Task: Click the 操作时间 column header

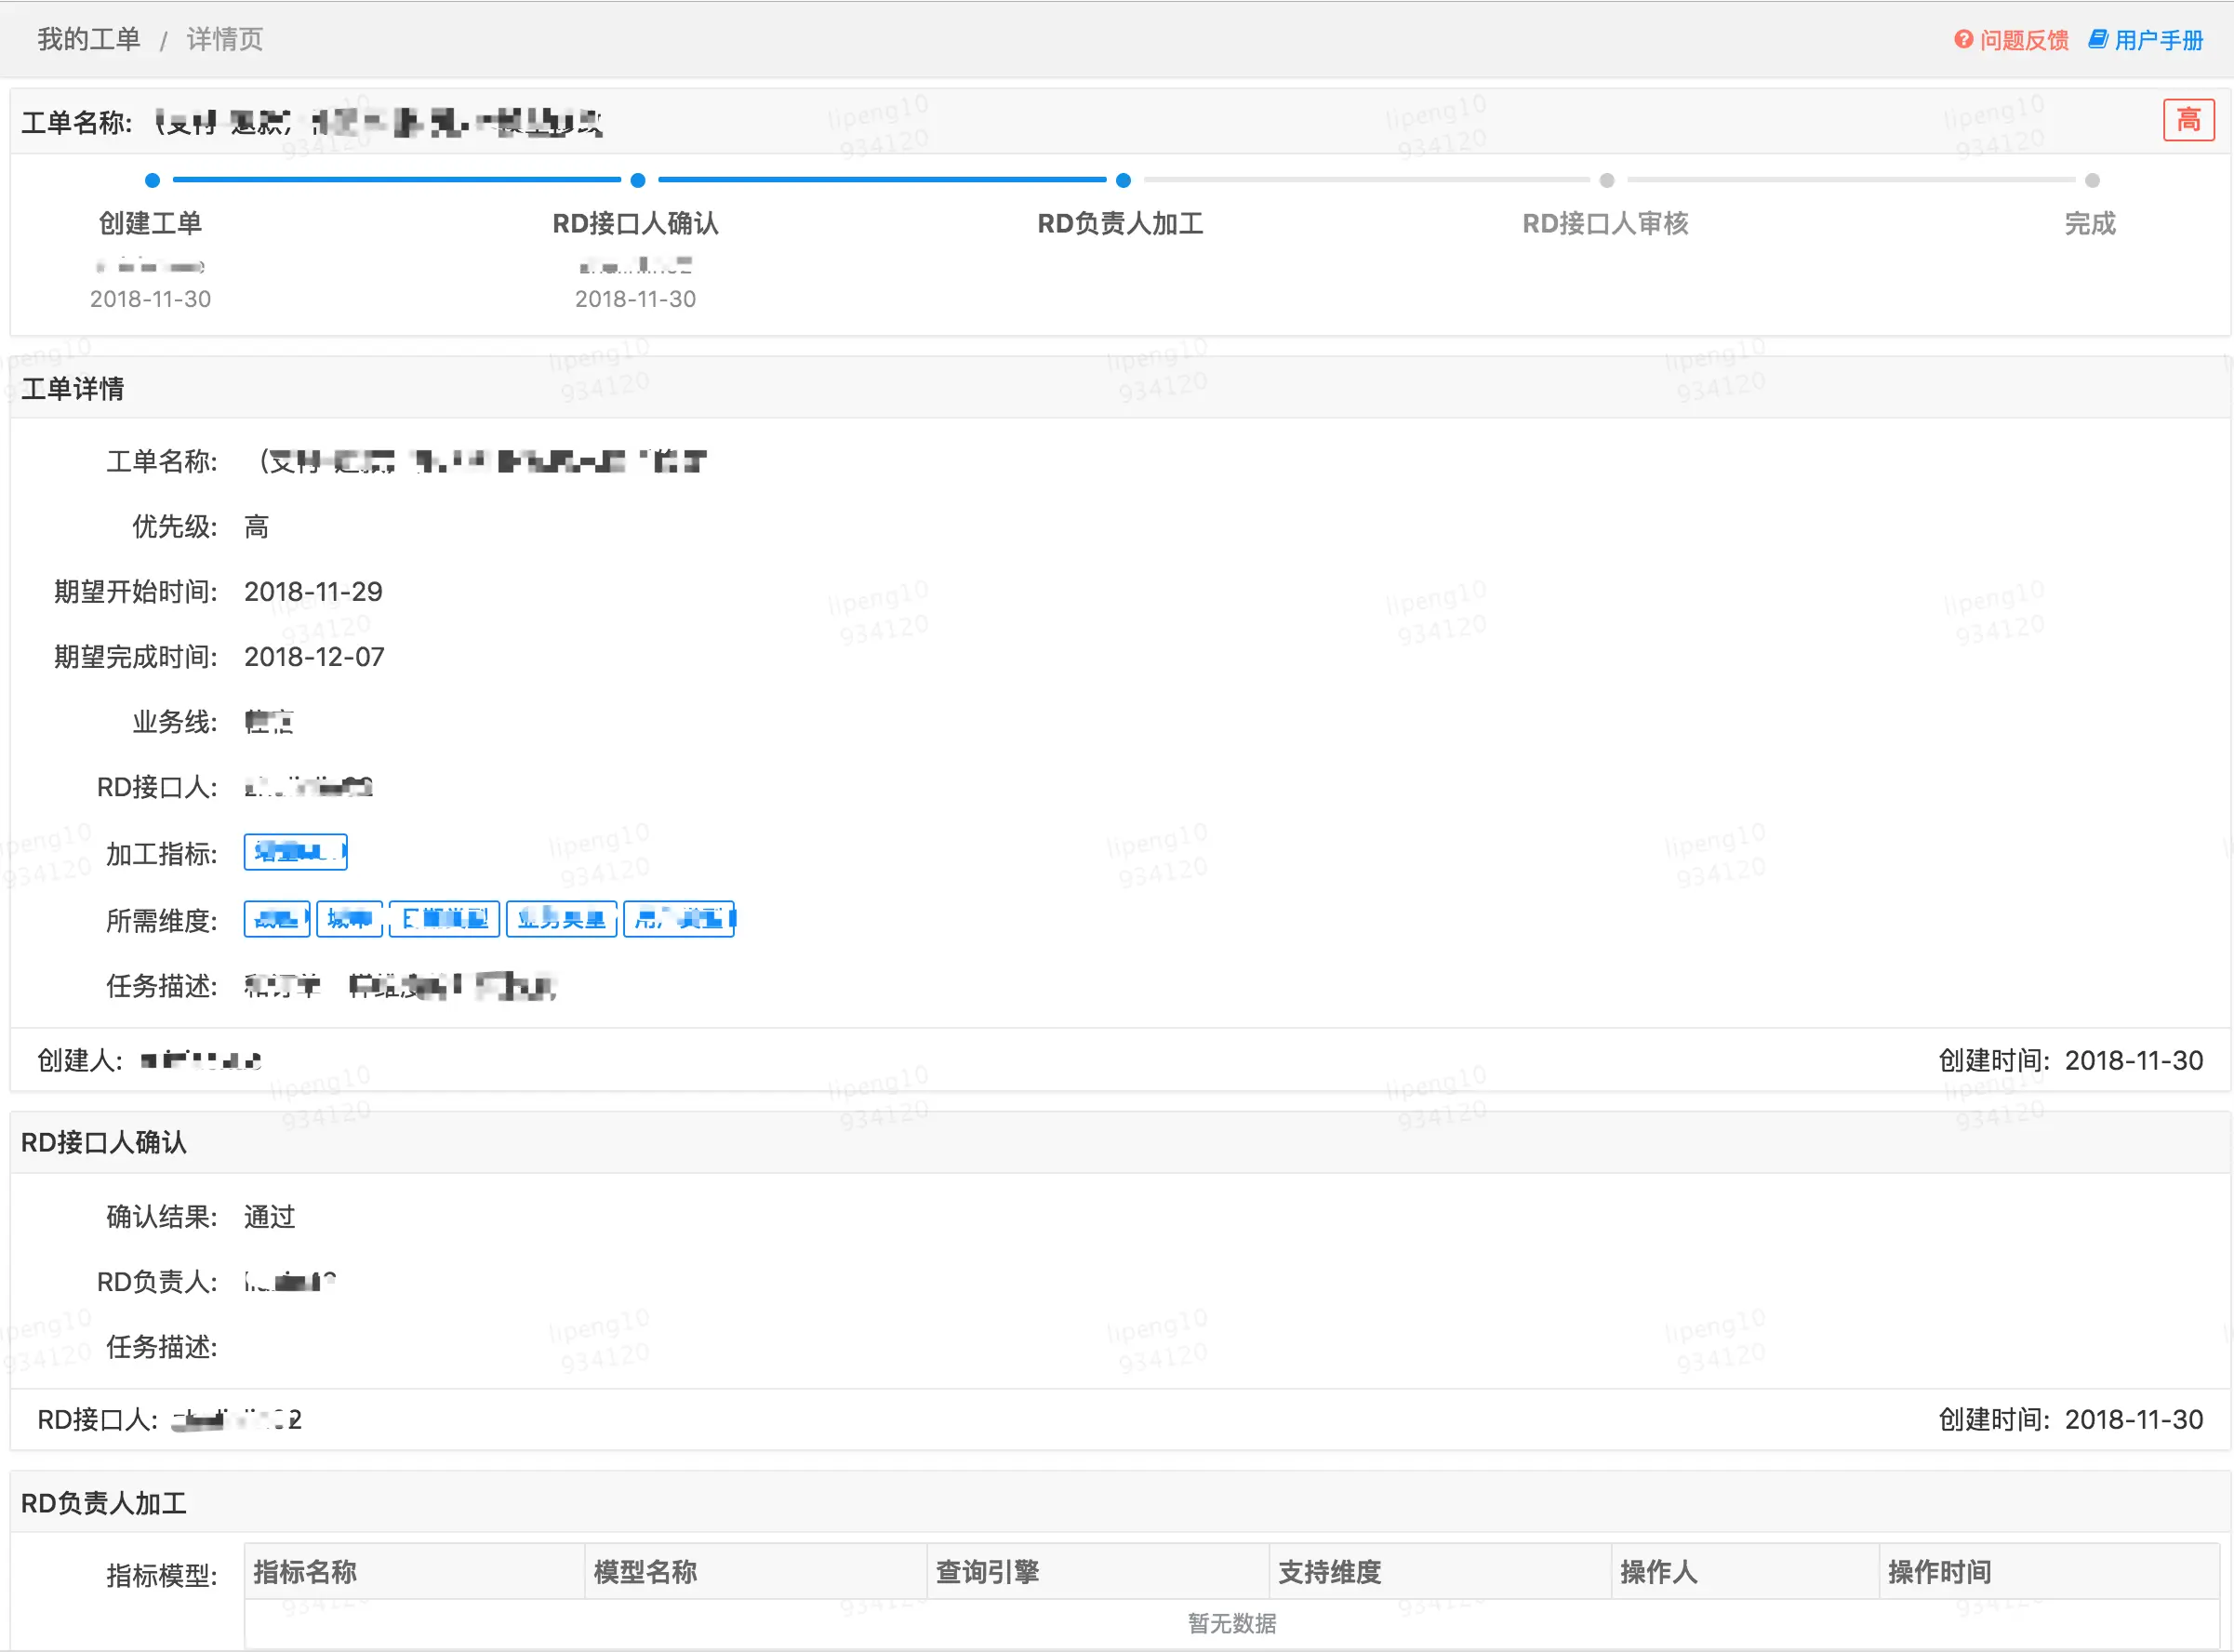Action: pyautogui.click(x=1939, y=1572)
